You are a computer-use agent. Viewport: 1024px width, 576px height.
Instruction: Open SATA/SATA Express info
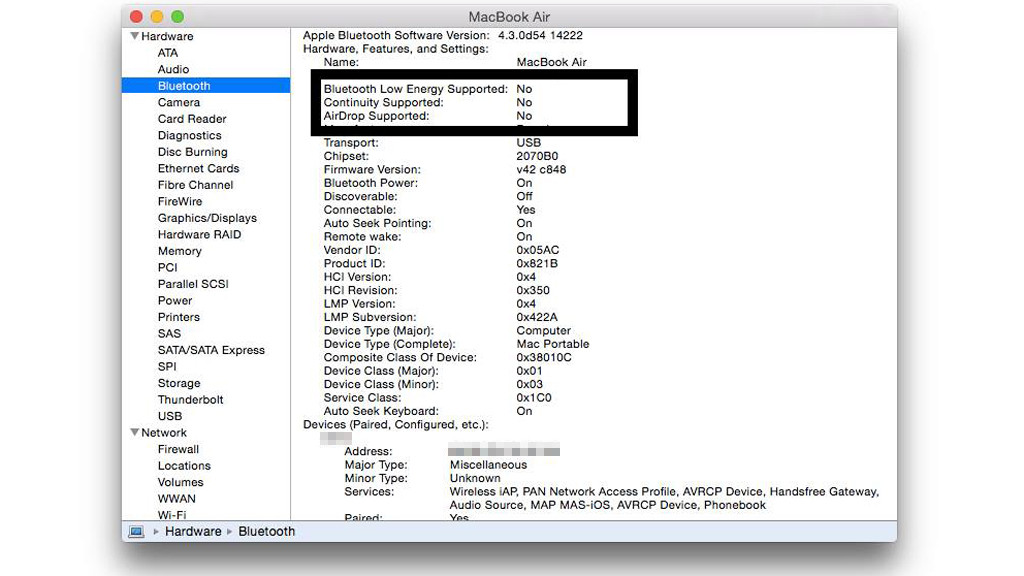point(212,350)
